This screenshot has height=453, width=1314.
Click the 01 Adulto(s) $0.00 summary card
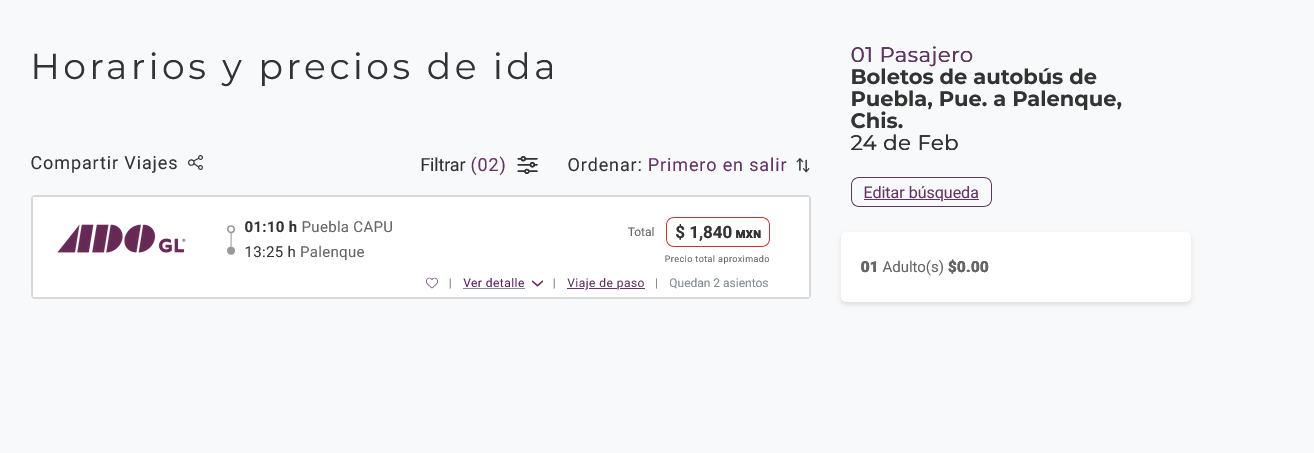[x=1015, y=267]
